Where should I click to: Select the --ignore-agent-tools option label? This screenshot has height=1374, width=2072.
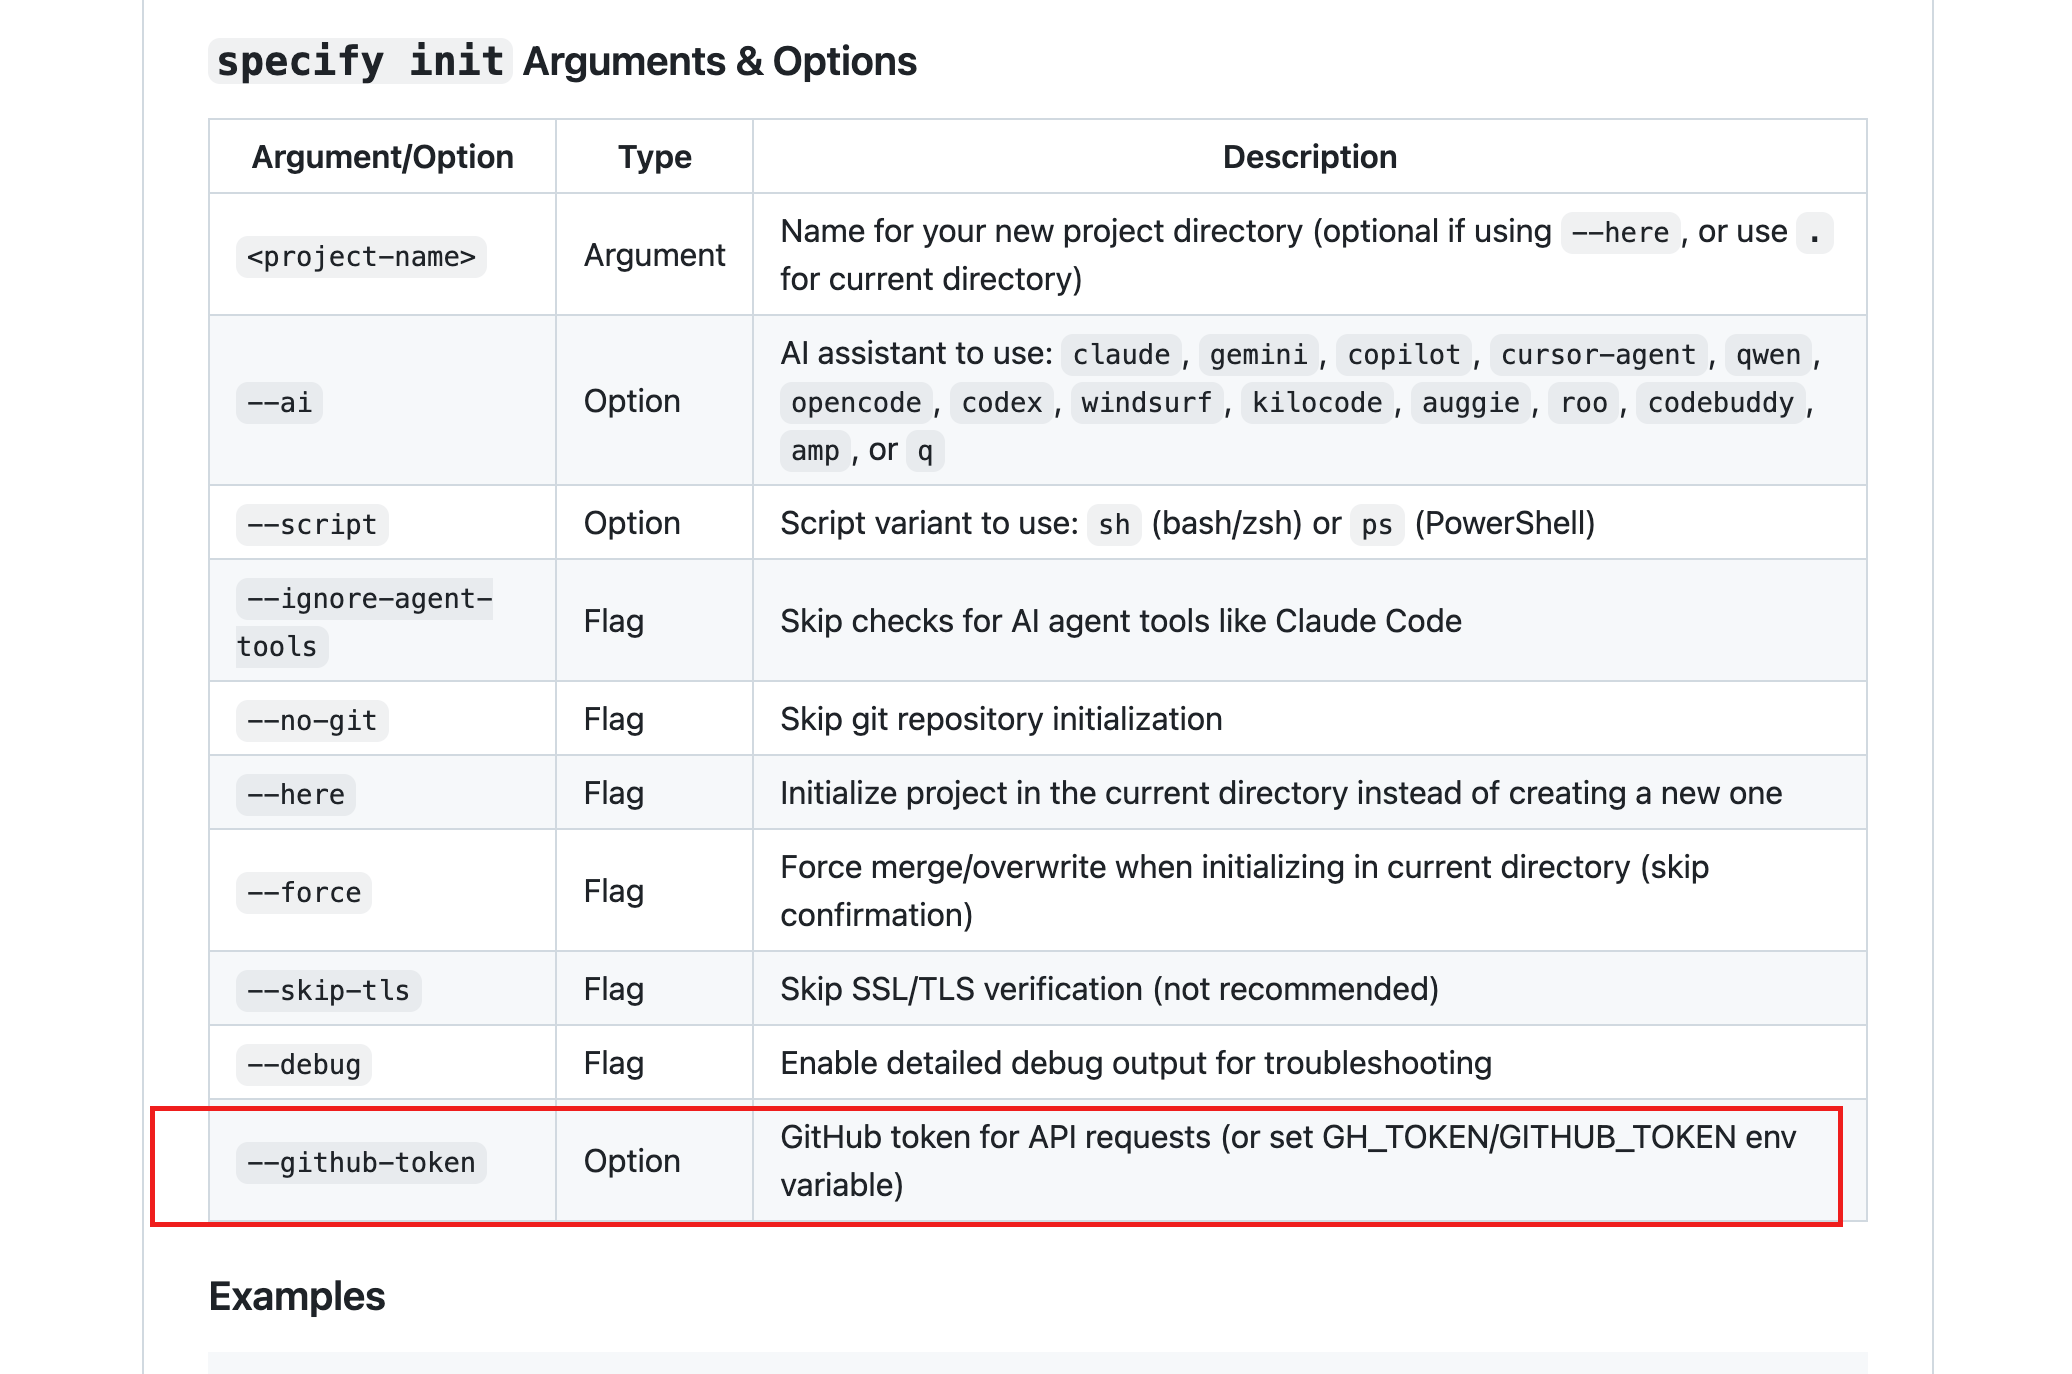pyautogui.click(x=365, y=620)
